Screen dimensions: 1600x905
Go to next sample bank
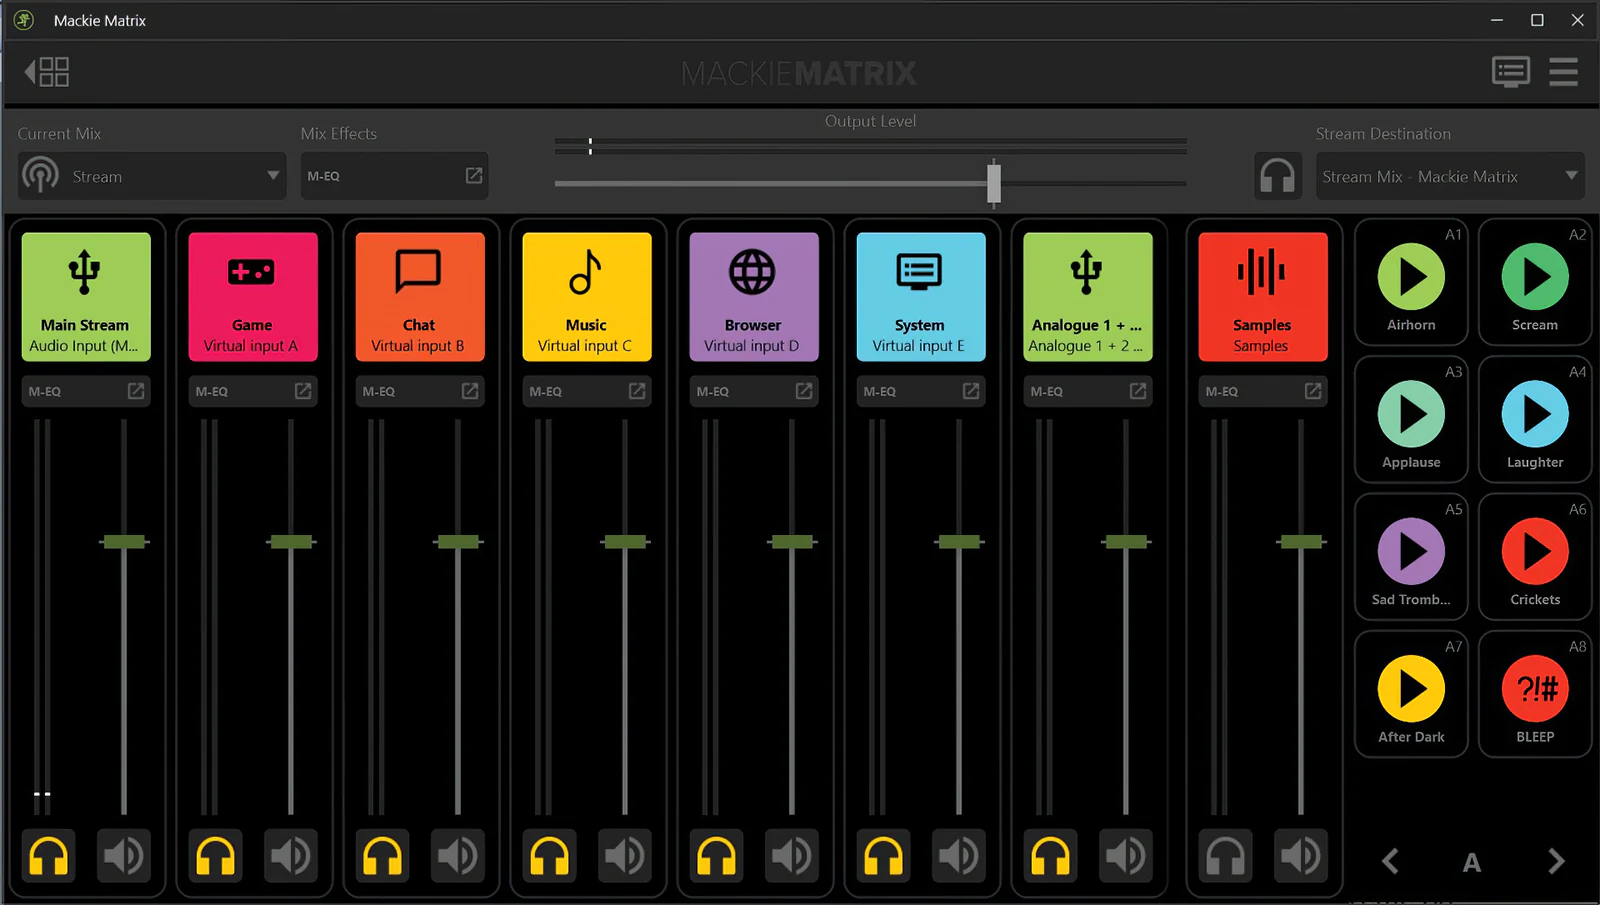coord(1556,861)
